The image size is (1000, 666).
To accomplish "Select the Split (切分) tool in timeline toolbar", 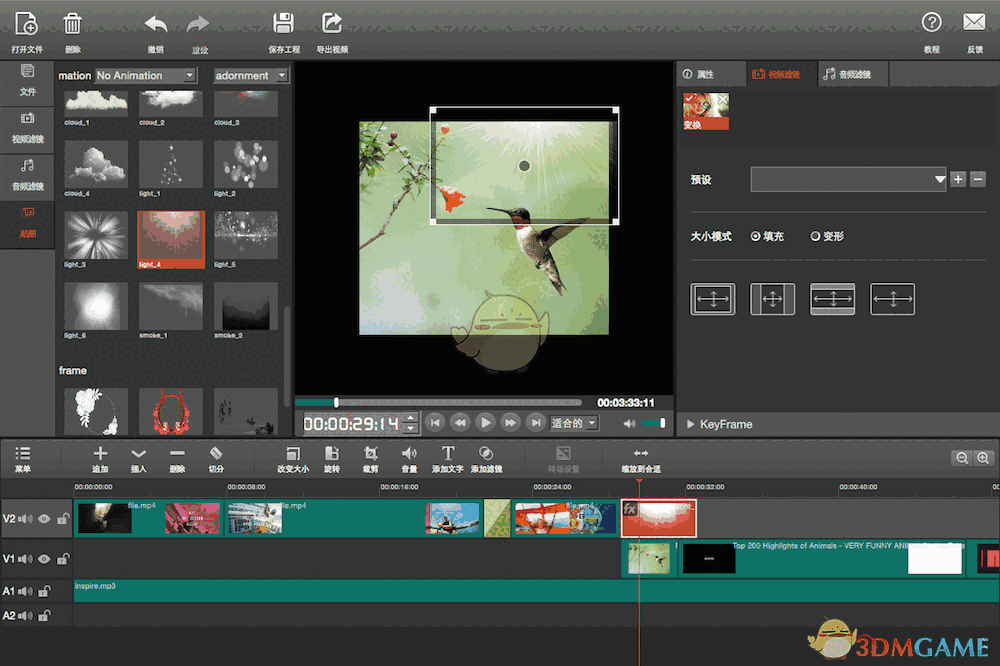I will [x=215, y=454].
